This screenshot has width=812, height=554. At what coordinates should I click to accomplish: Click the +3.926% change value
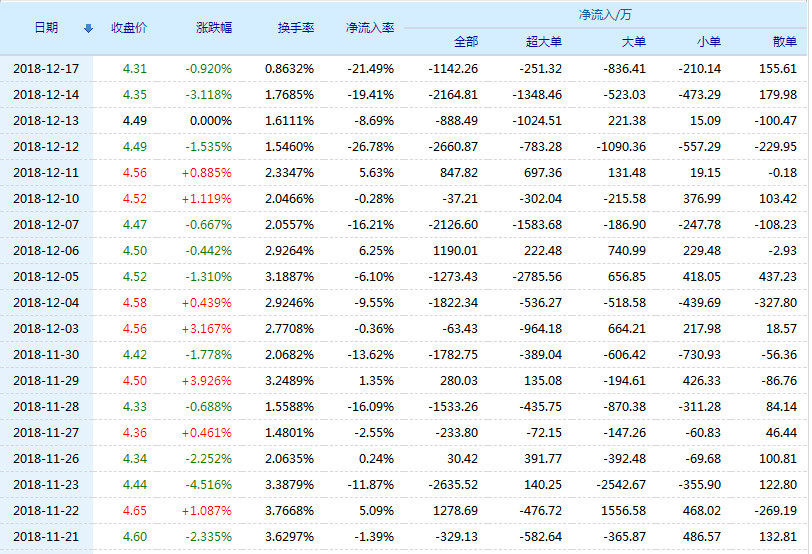207,381
